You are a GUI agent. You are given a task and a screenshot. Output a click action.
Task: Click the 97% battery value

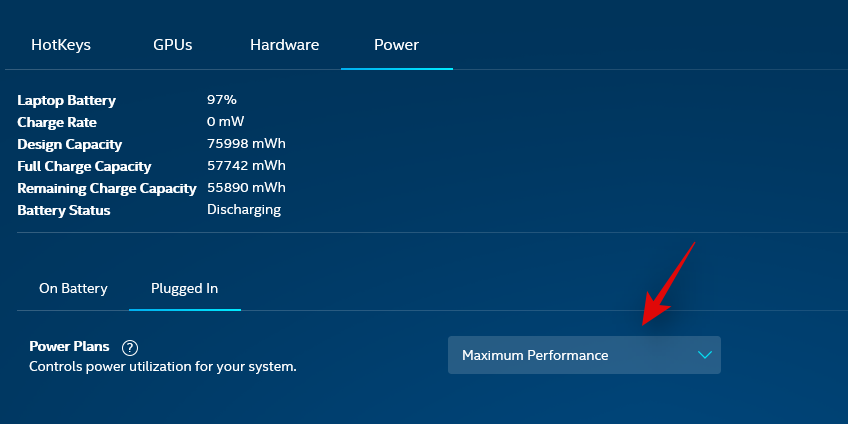click(x=221, y=100)
